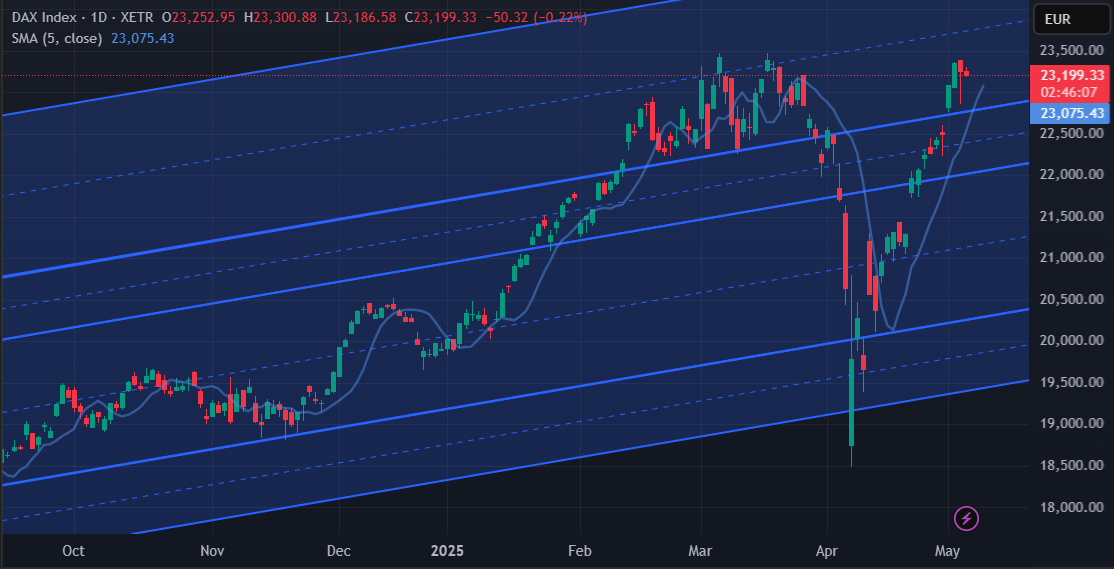This screenshot has width=1114, height=569.
Task: Click the latest red candle in May
Action: coord(966,72)
